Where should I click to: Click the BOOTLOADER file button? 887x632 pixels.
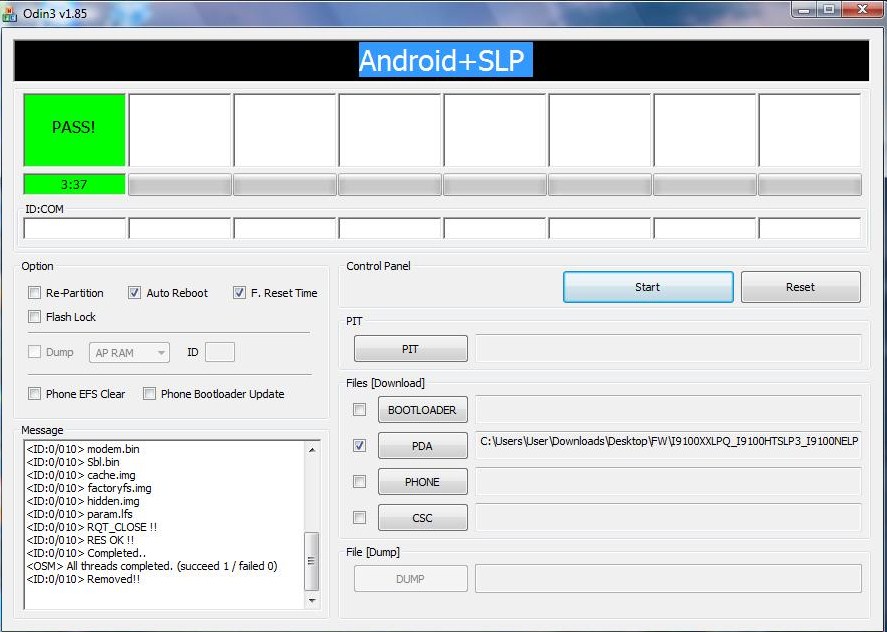pyautogui.click(x=422, y=410)
